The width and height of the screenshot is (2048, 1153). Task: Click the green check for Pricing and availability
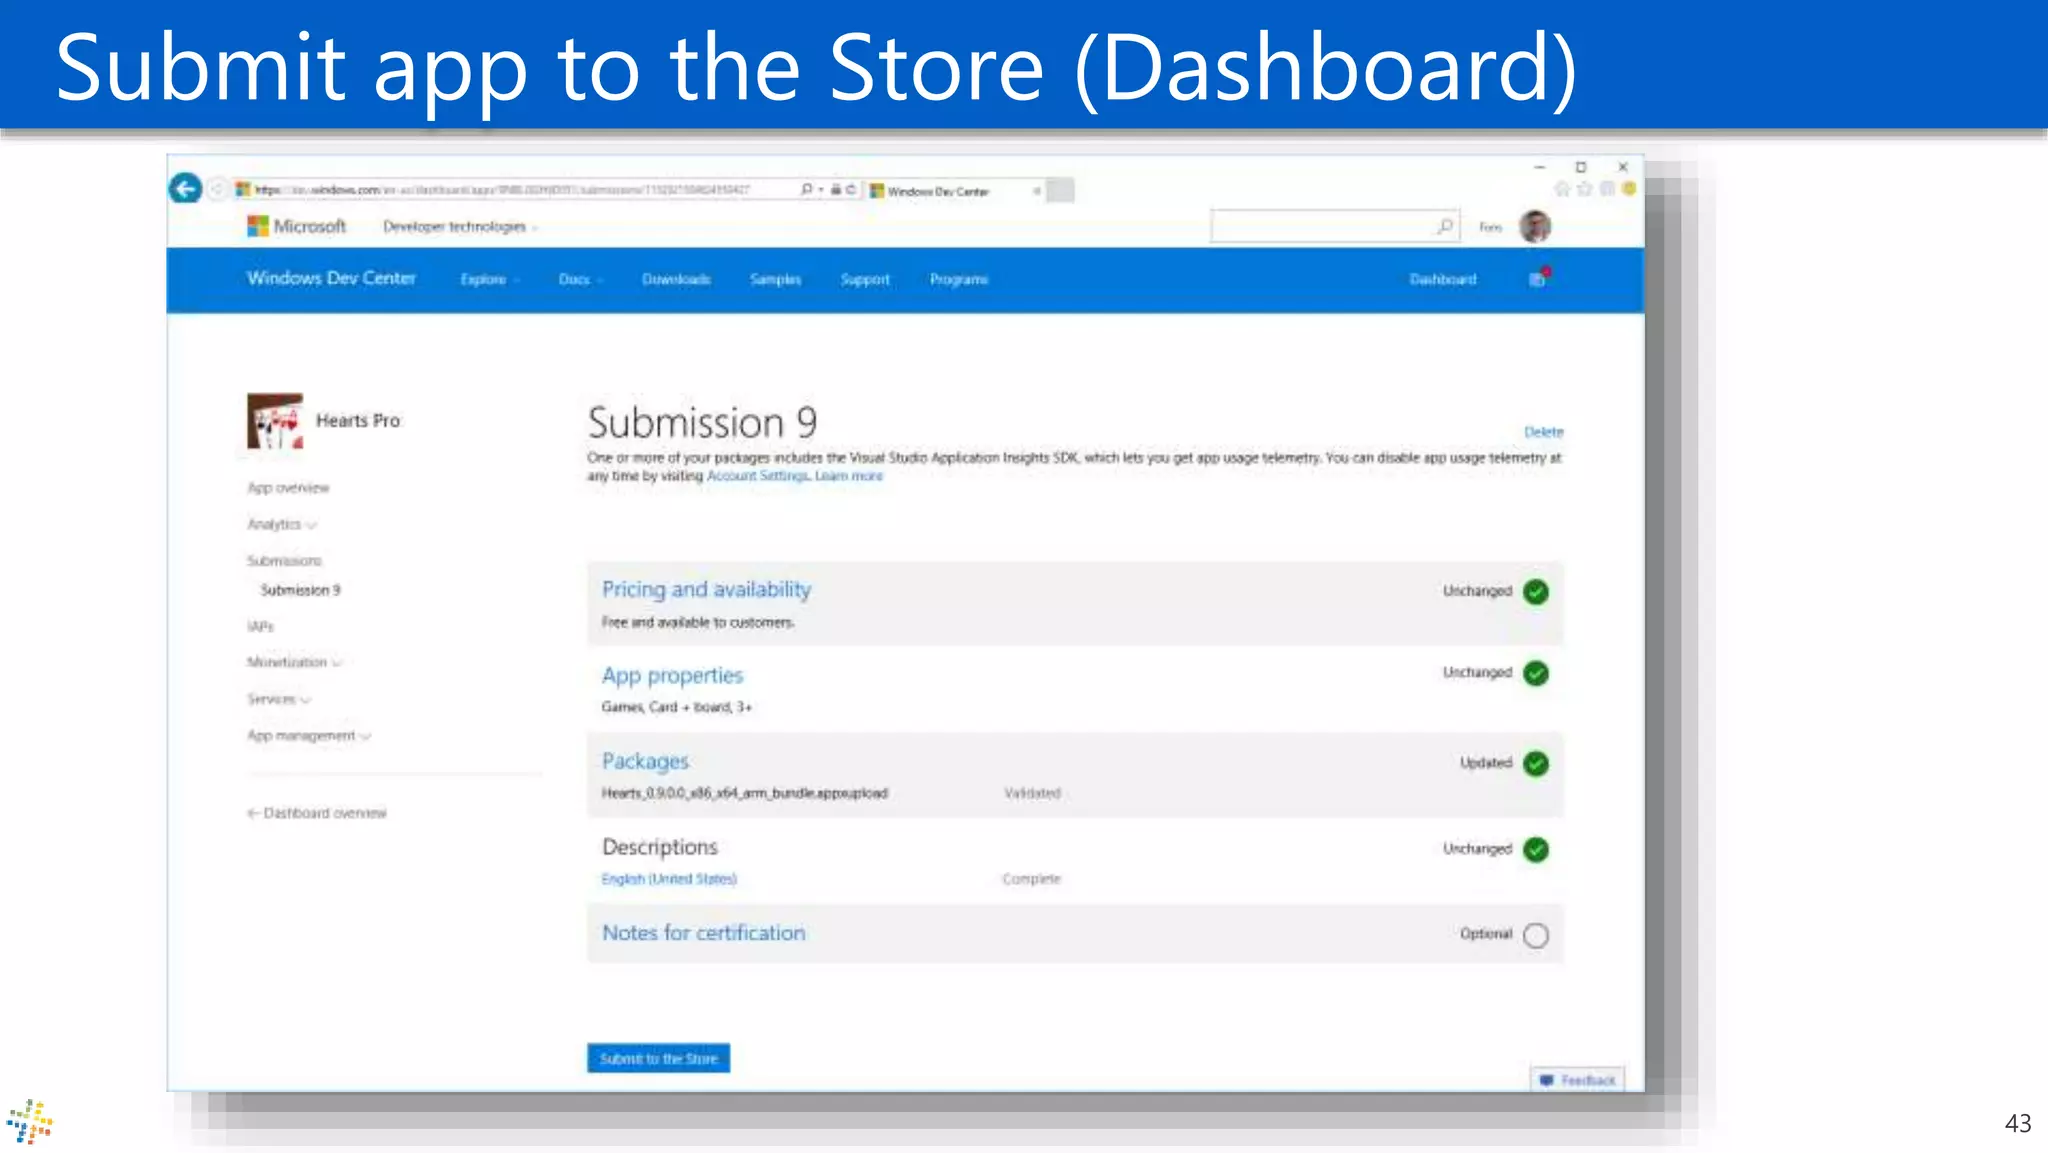(1536, 591)
